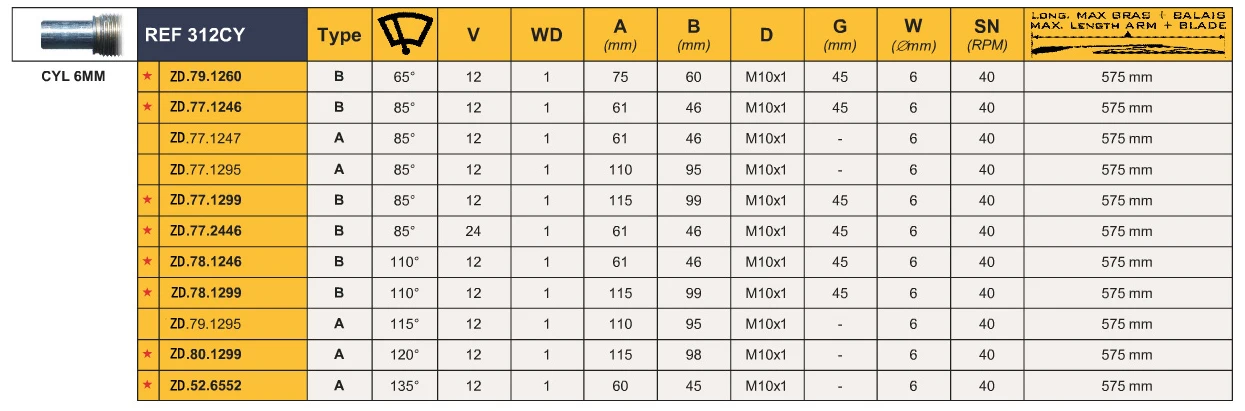The height and width of the screenshot is (411, 1245).
Task: Select the SN (RPM) column header
Action: pos(987,35)
